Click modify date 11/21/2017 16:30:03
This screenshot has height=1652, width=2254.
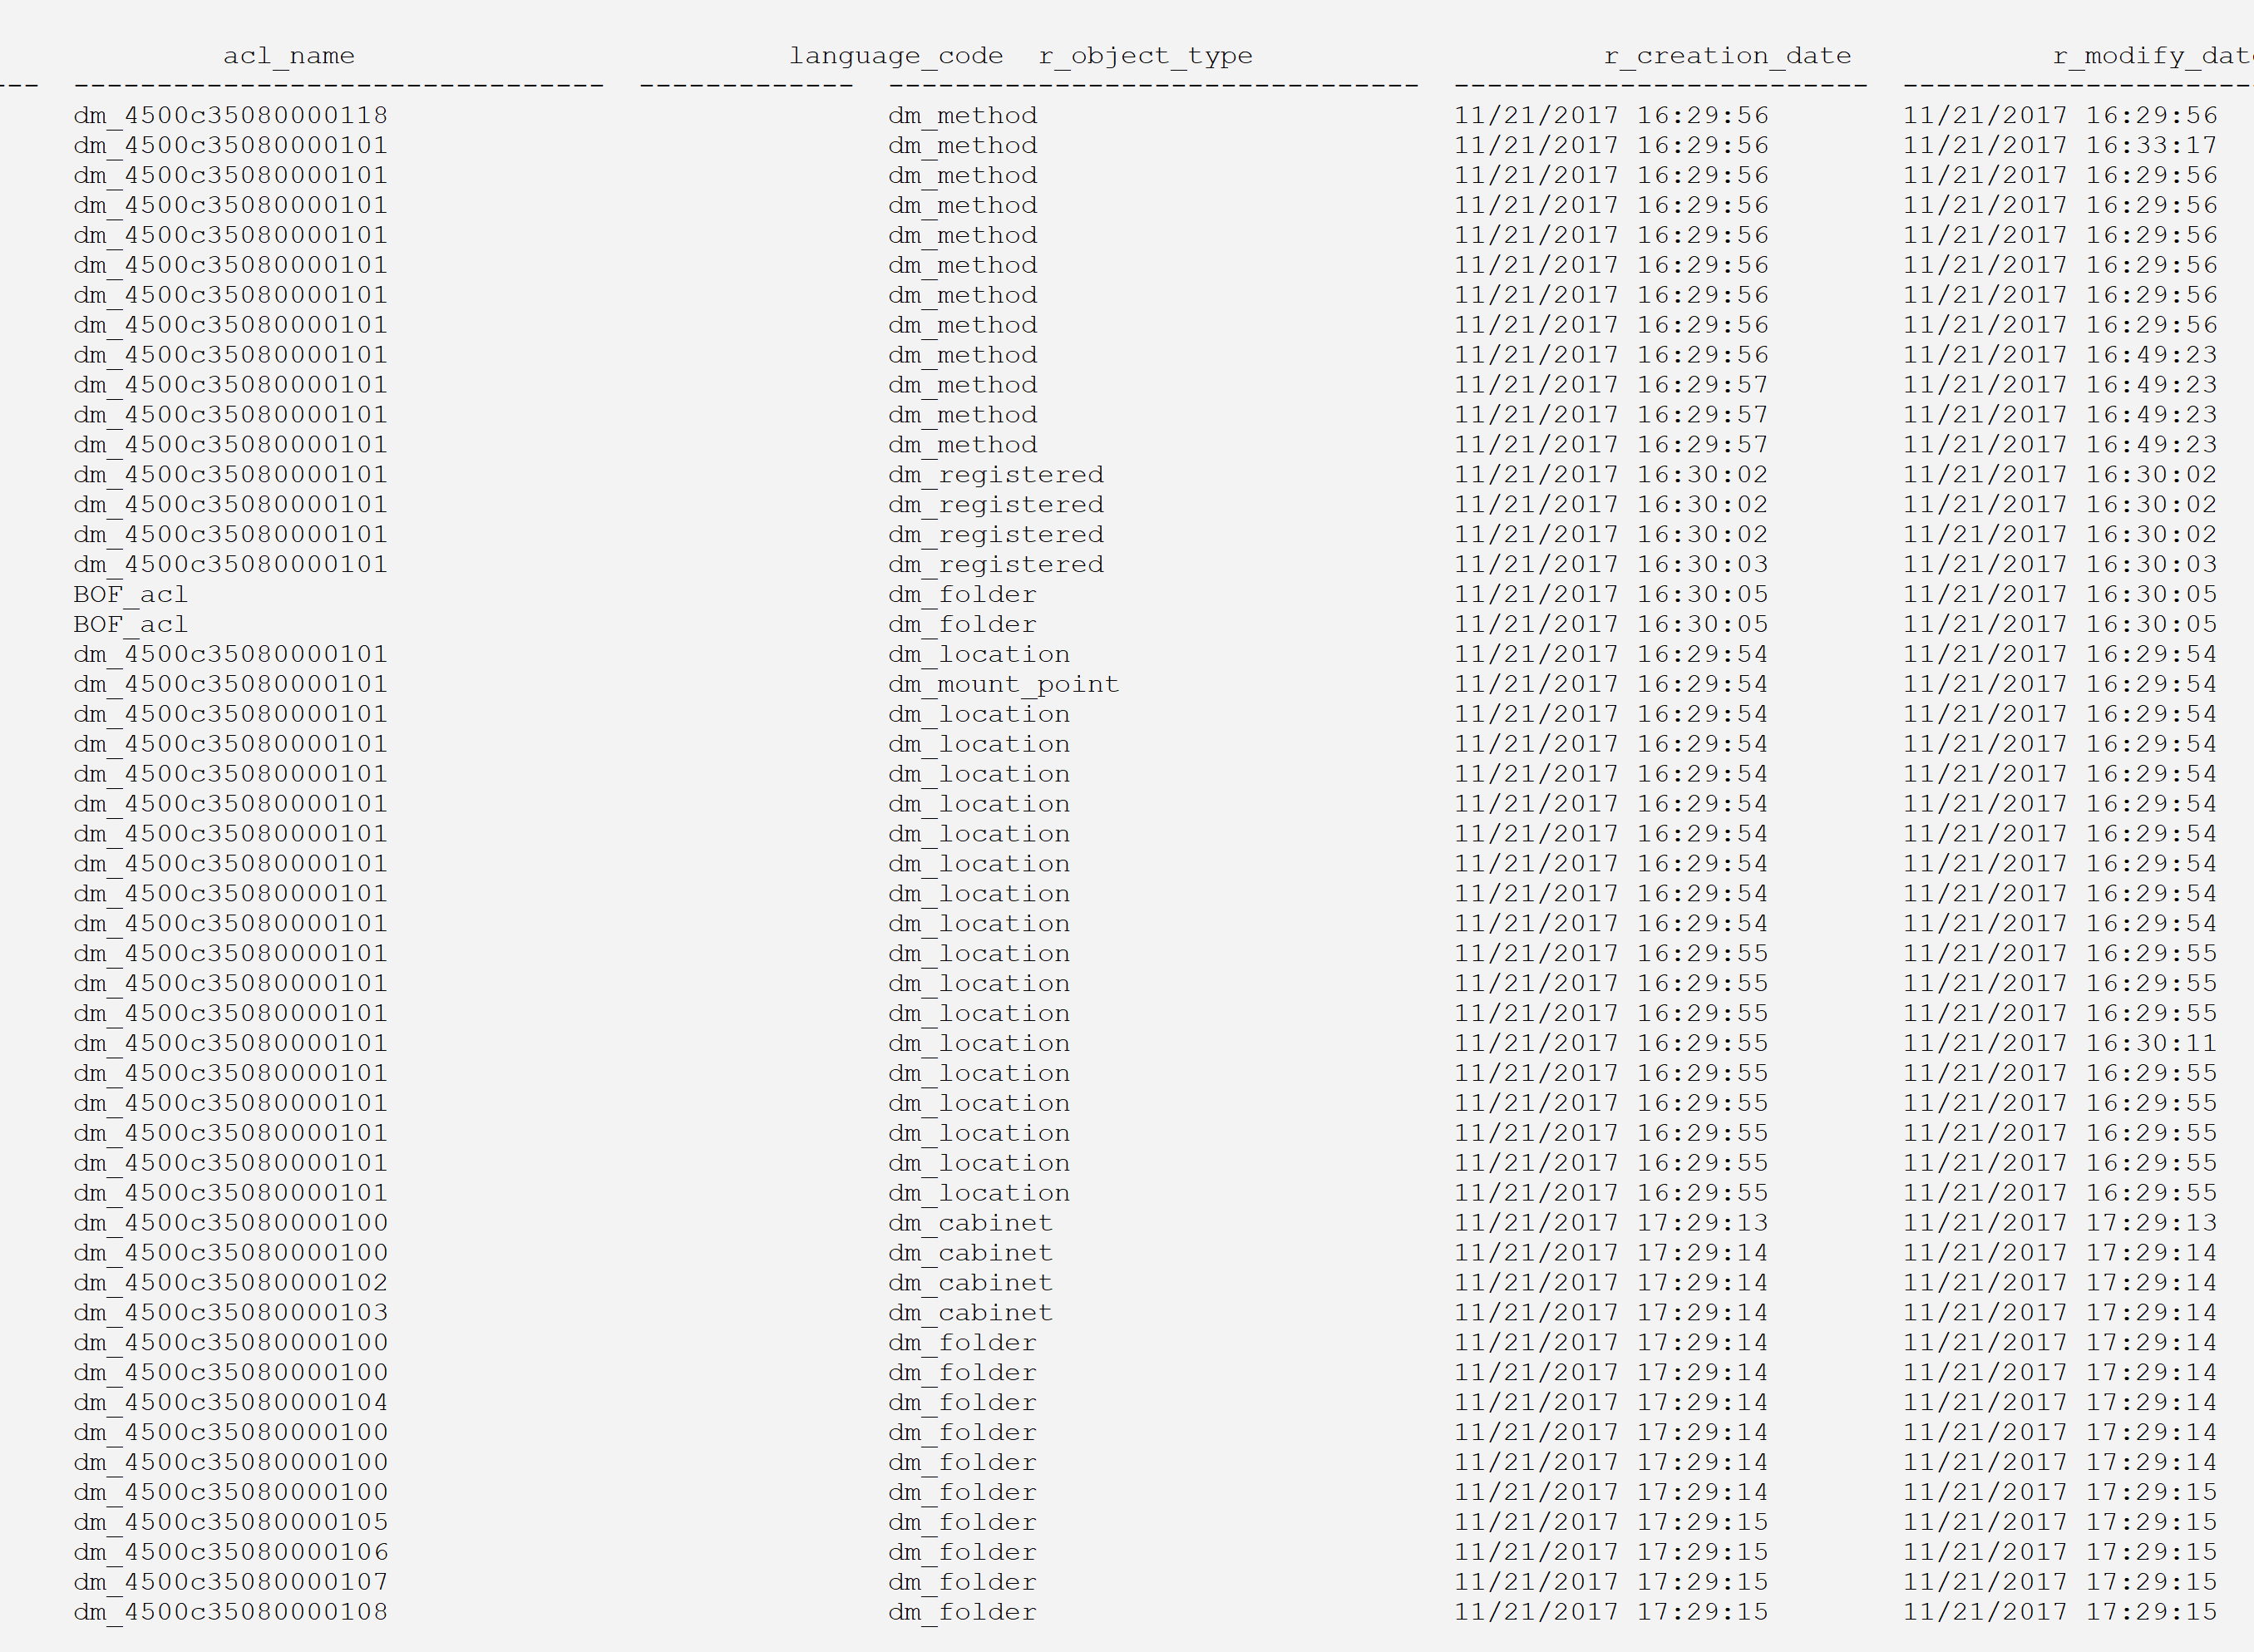2060,565
